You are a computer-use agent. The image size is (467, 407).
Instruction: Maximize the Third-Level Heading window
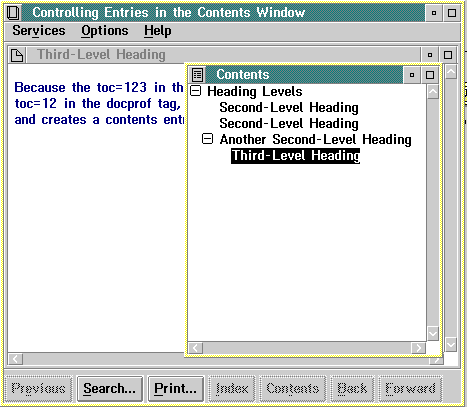pyautogui.click(x=448, y=55)
